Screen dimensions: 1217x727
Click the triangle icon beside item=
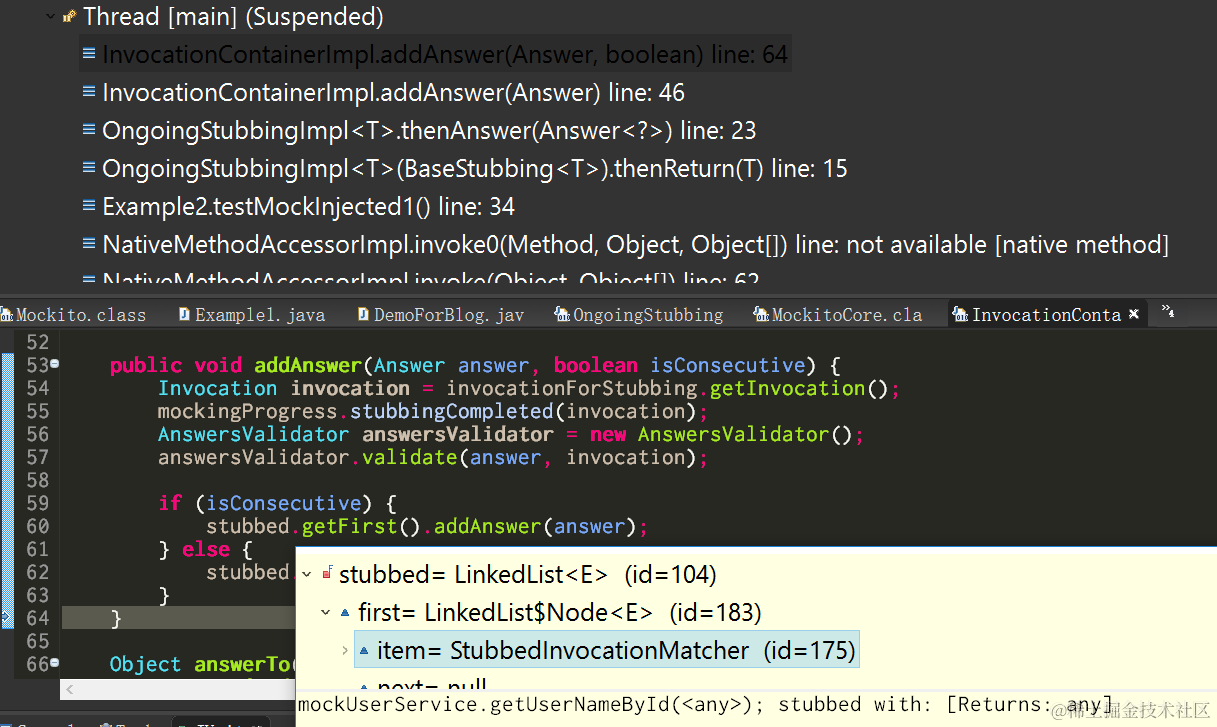[x=365, y=651]
